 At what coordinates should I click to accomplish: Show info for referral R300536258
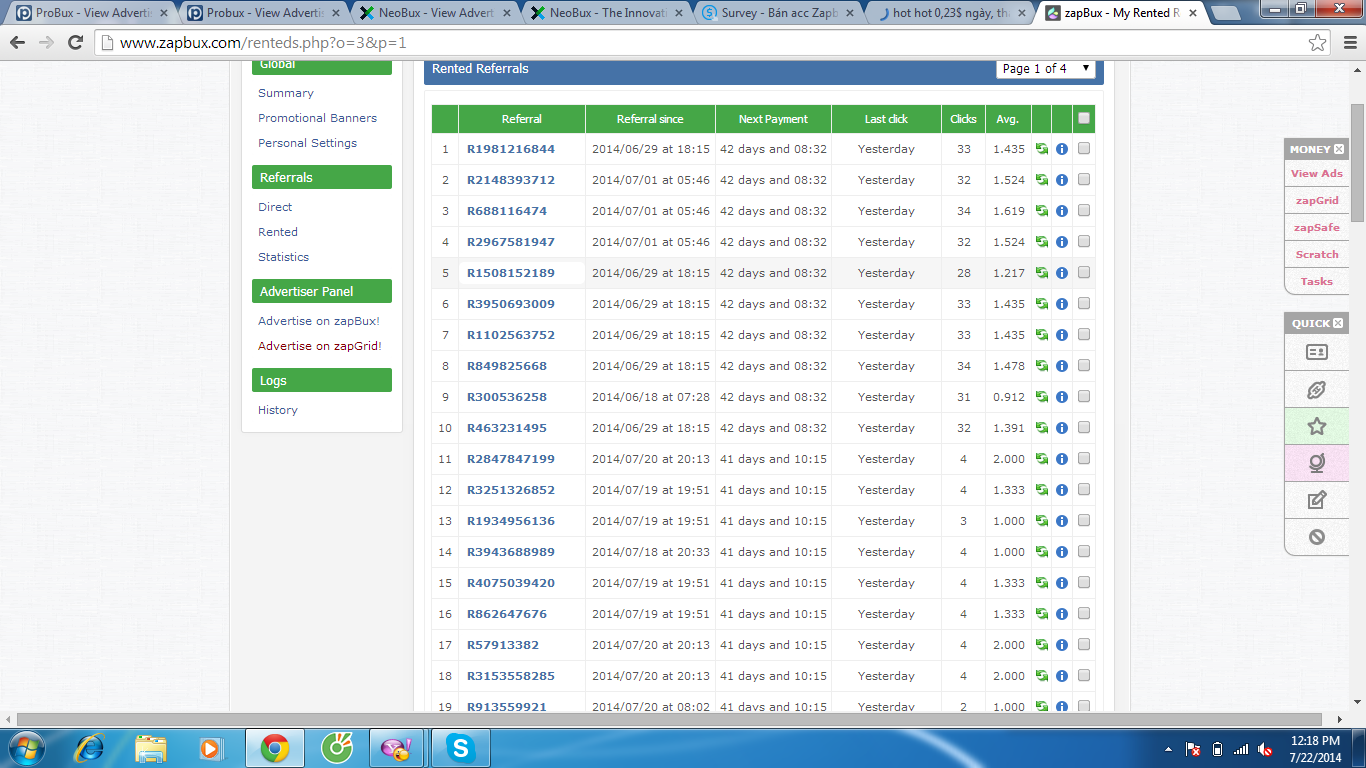coord(1062,397)
